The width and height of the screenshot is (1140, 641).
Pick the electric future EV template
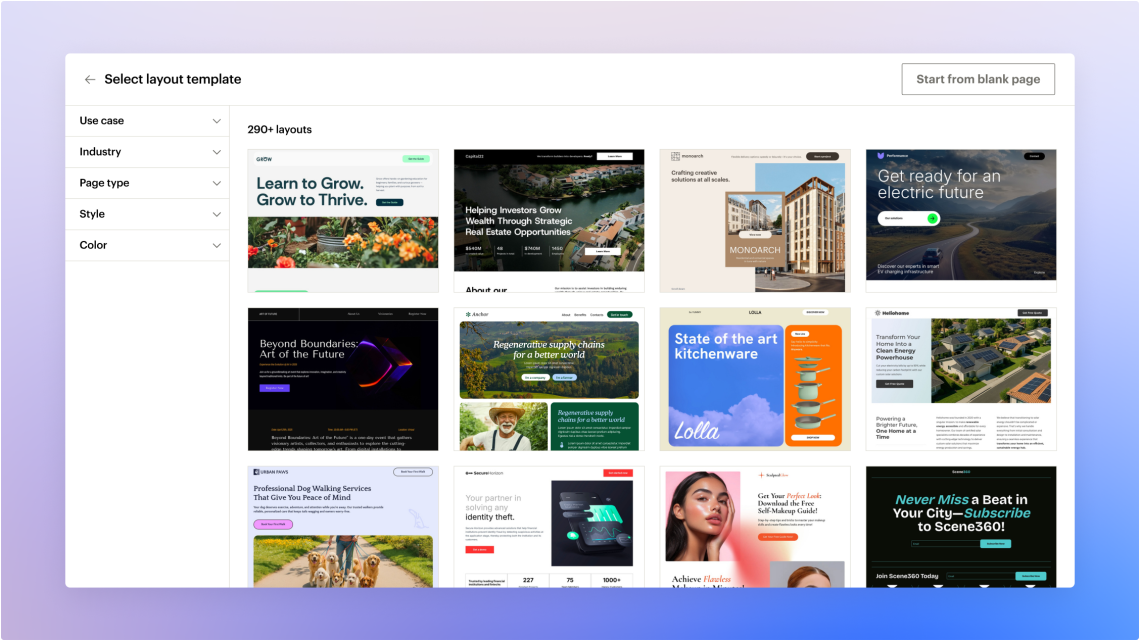[961, 221]
